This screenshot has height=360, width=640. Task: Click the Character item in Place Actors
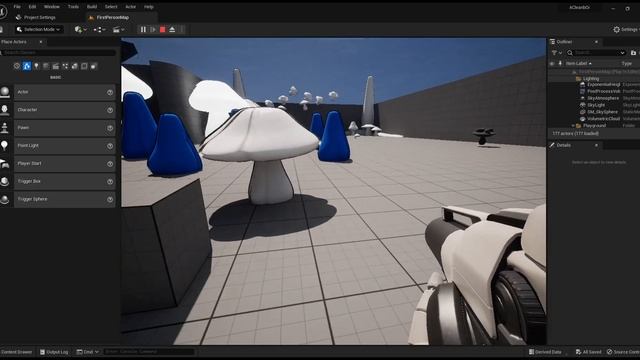(x=65, y=110)
